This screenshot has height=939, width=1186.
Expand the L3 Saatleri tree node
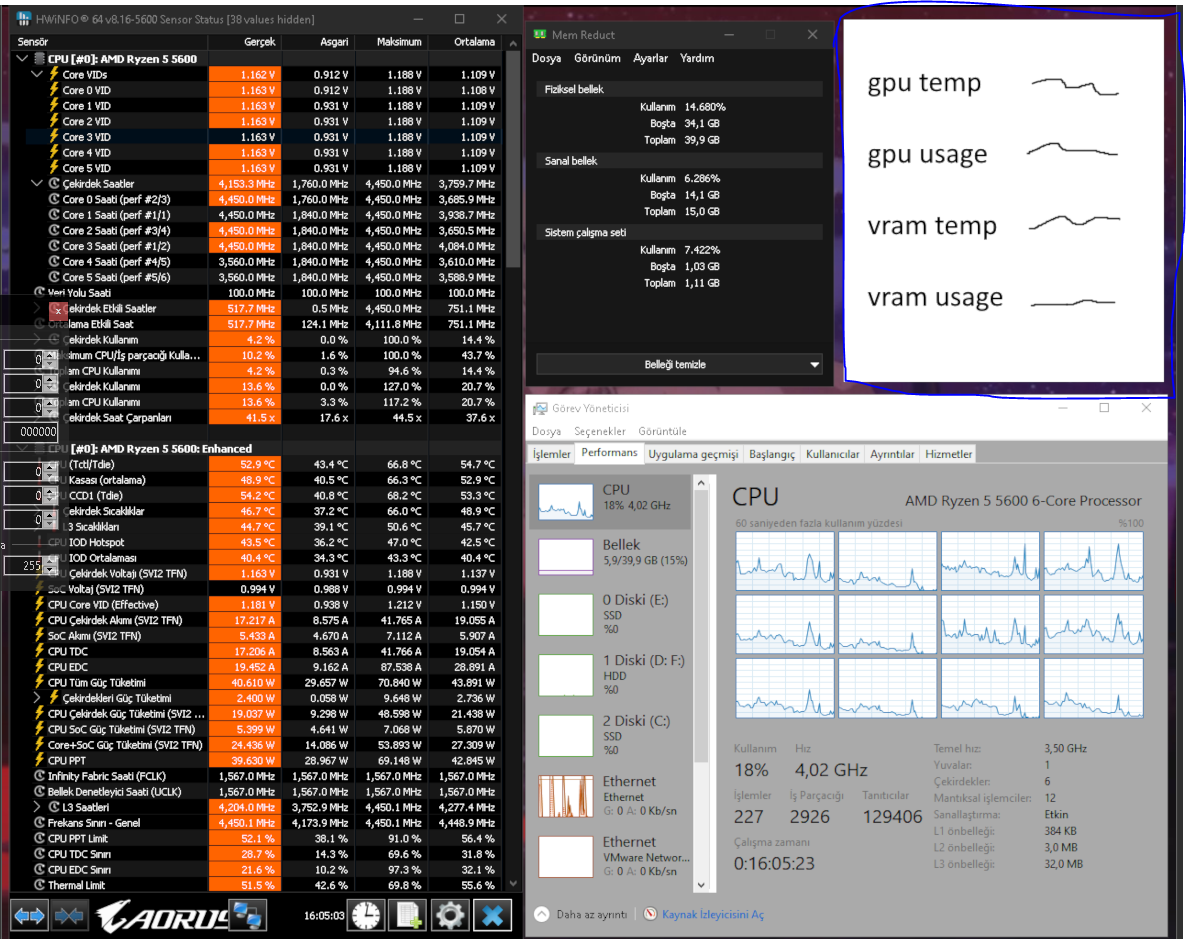[37, 807]
